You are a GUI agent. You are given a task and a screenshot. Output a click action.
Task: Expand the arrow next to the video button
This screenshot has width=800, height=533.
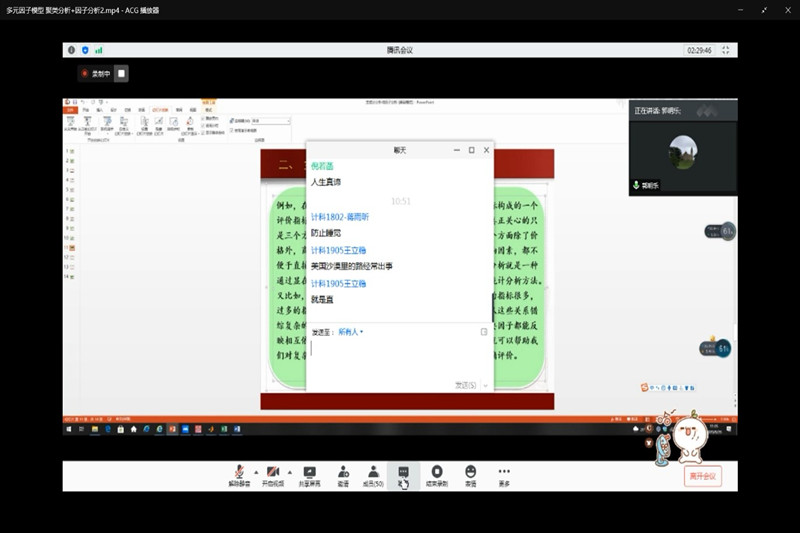click(x=289, y=471)
